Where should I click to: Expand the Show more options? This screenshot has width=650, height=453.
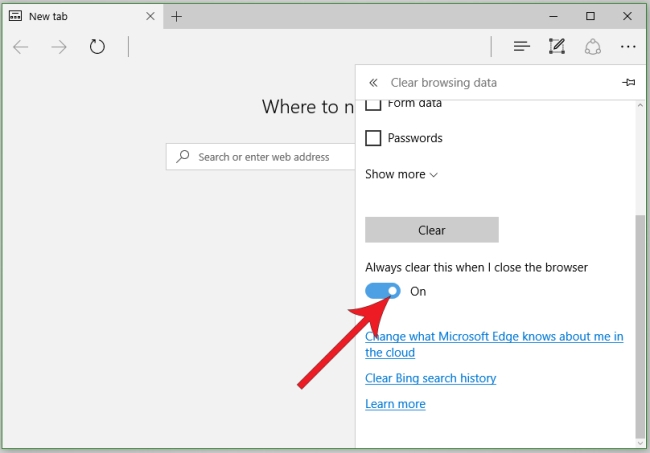click(x=401, y=174)
